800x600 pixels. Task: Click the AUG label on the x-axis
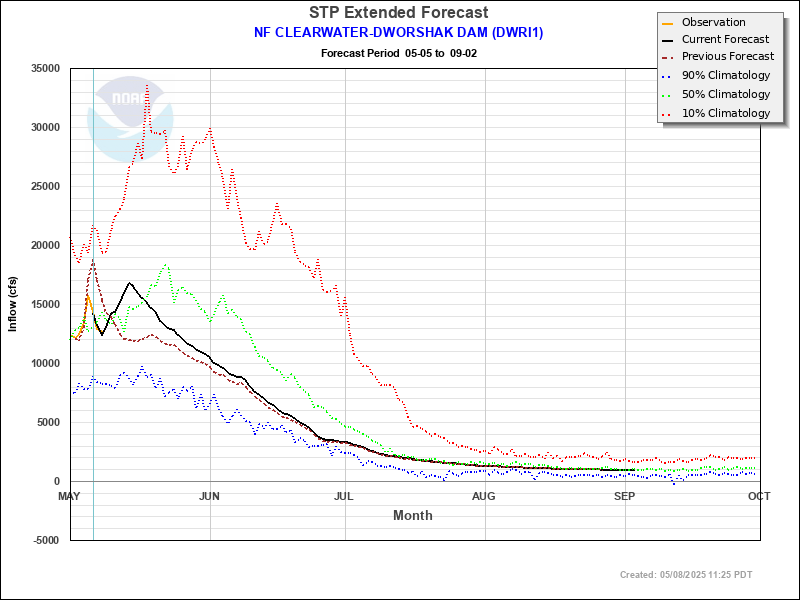(483, 496)
